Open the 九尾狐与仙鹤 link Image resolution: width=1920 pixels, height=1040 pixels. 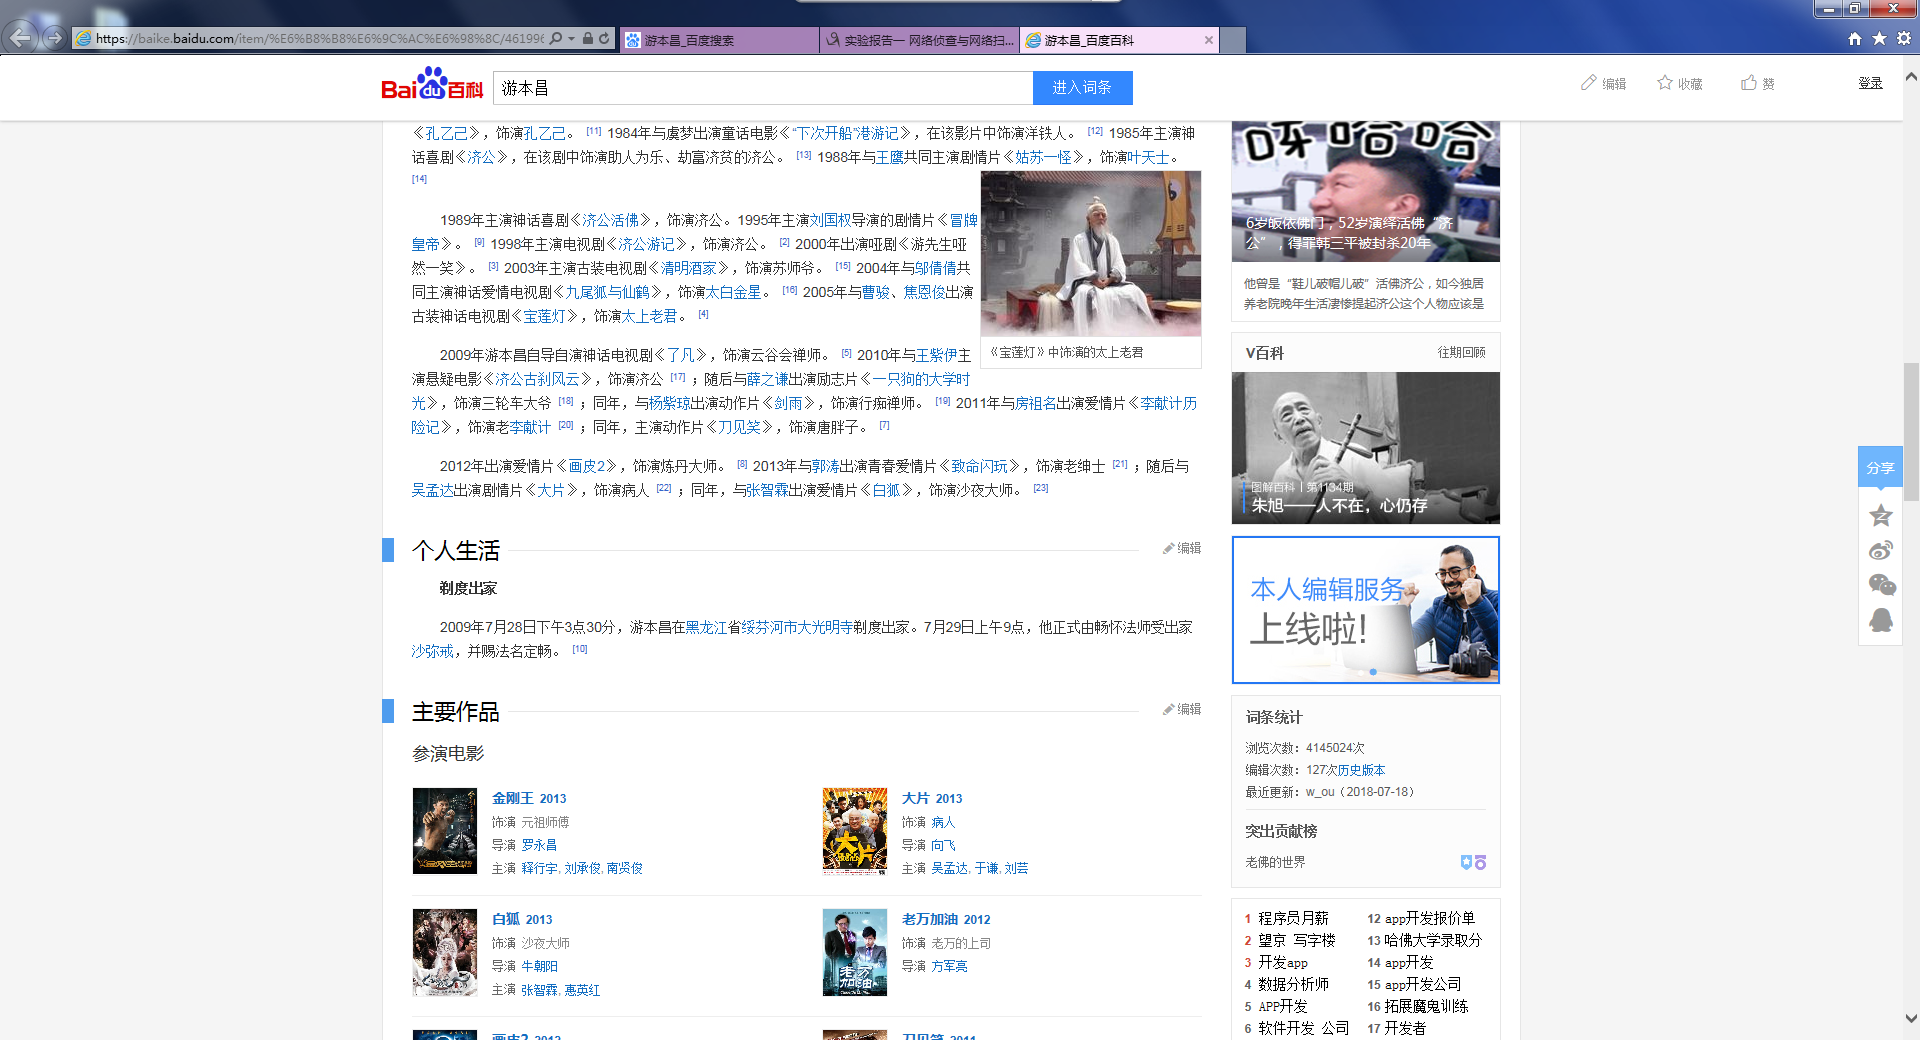pos(607,292)
